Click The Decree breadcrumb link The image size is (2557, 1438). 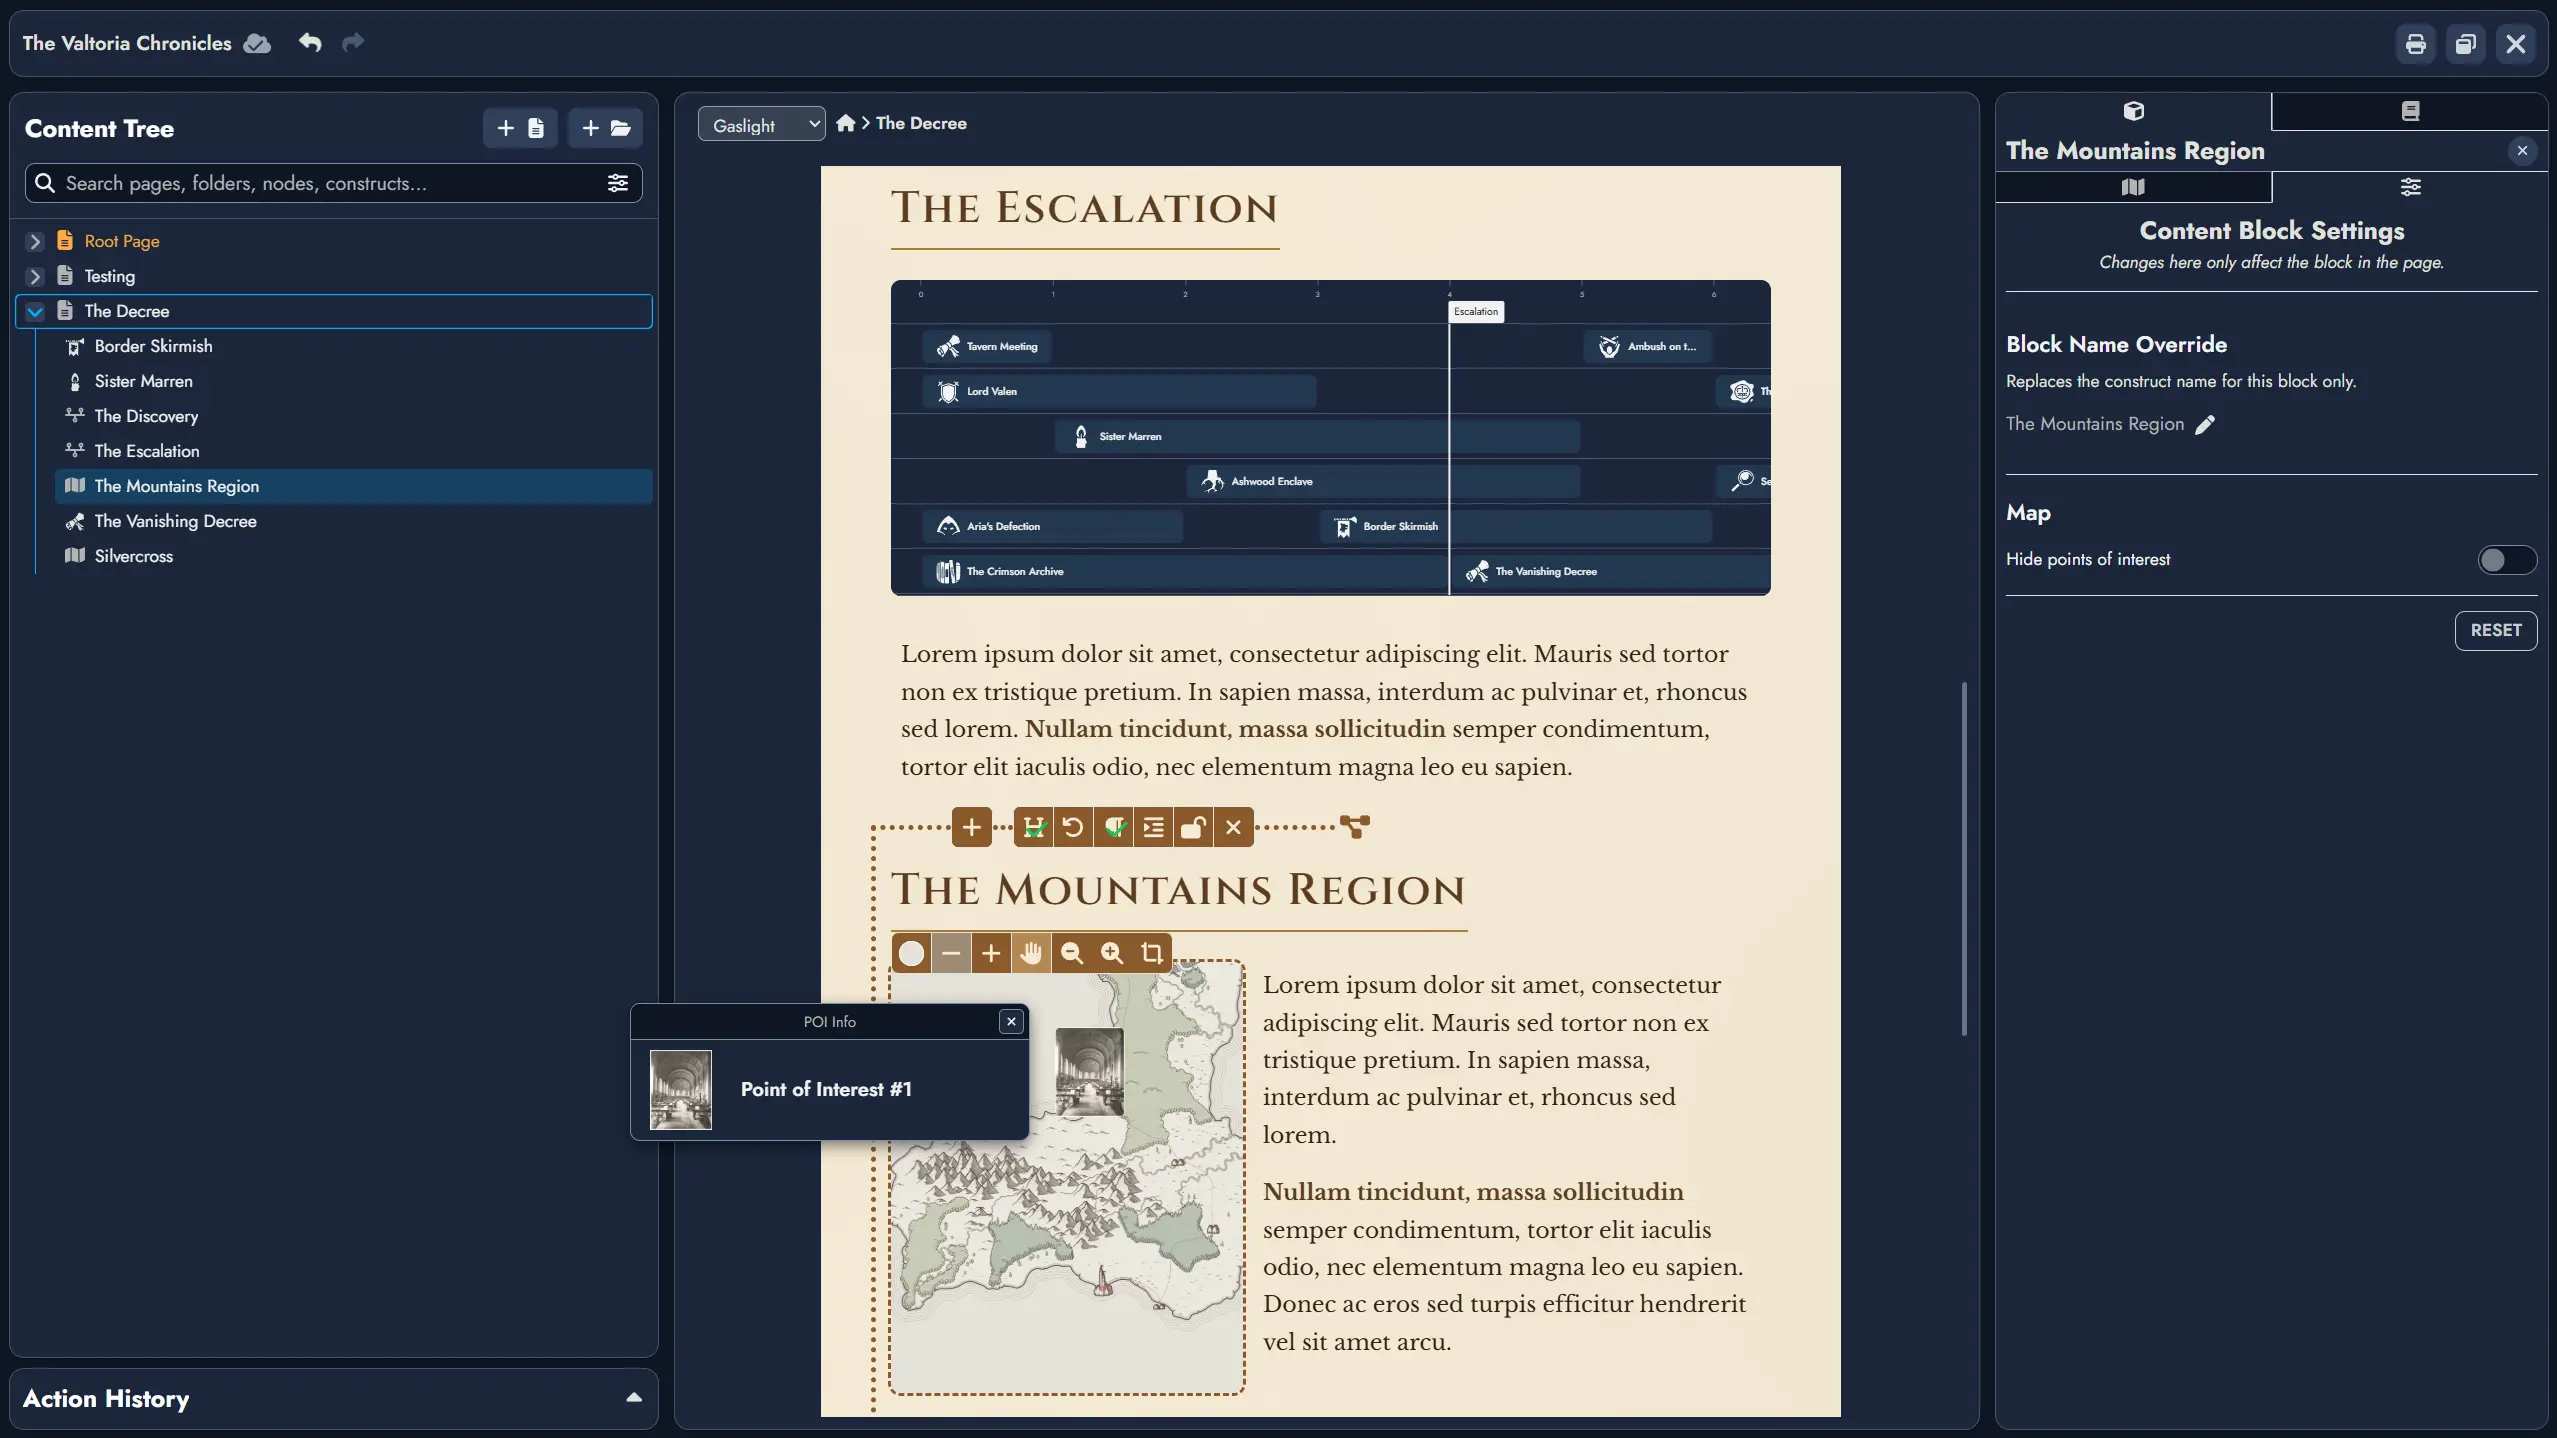[x=921, y=123]
